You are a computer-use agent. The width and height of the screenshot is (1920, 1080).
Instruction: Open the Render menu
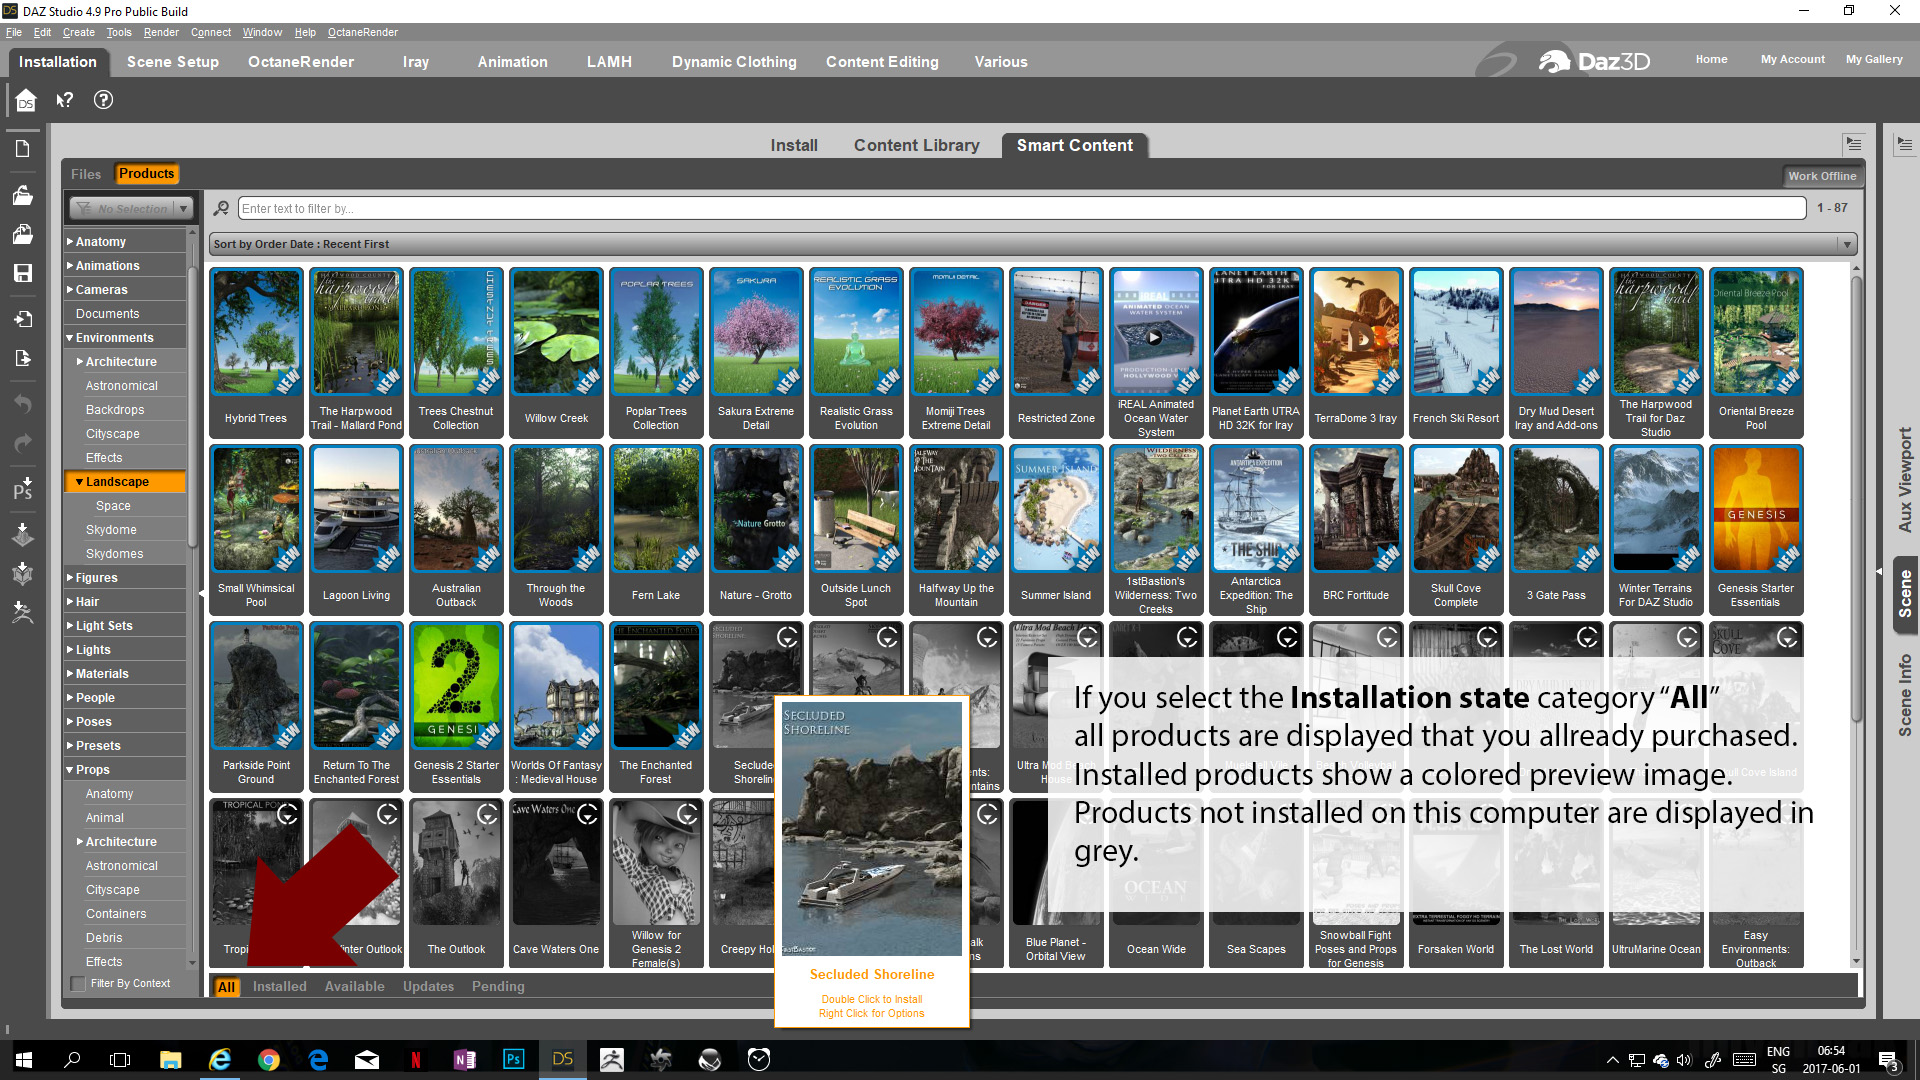click(x=161, y=32)
